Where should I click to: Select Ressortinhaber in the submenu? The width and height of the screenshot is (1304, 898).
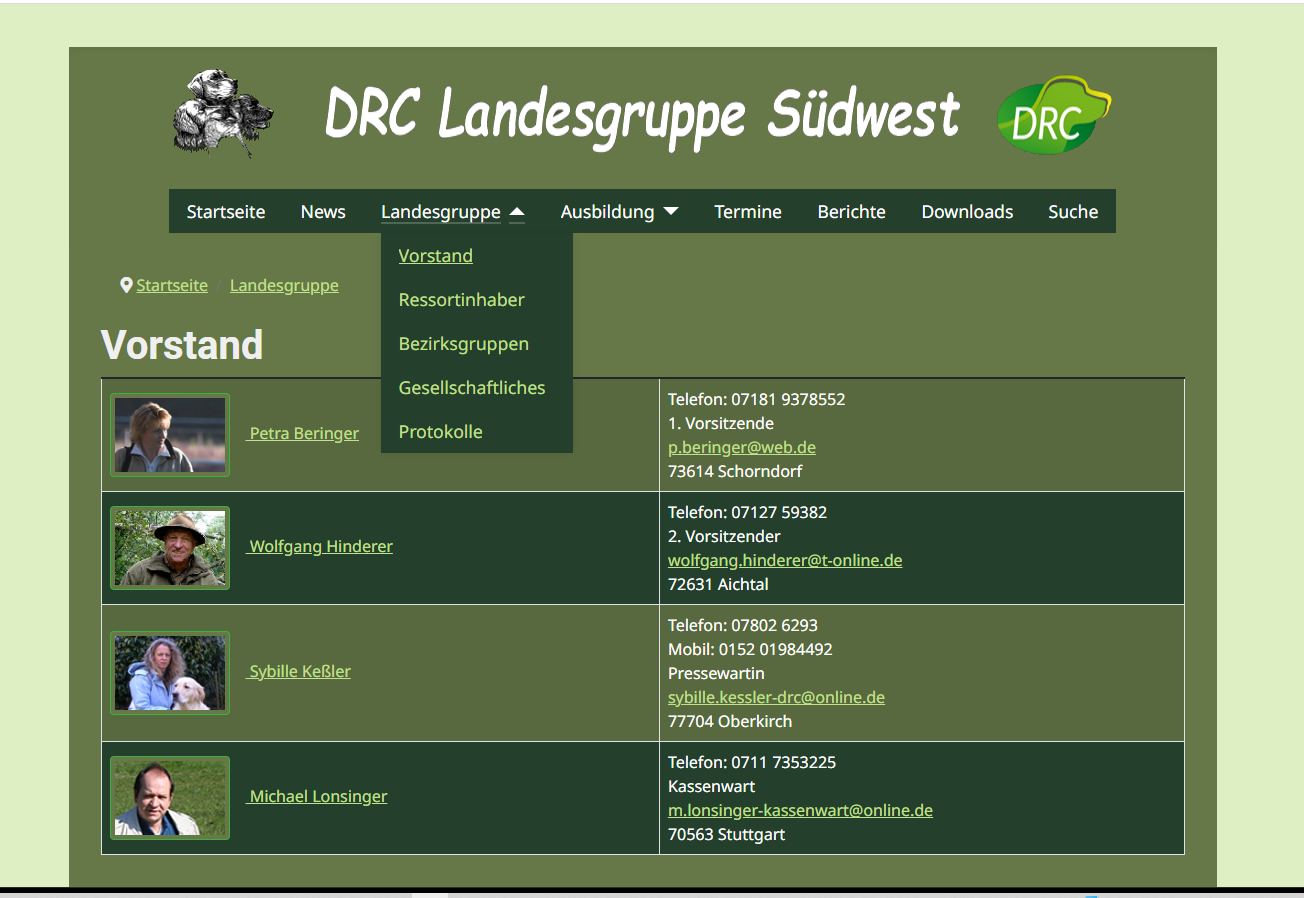[462, 300]
